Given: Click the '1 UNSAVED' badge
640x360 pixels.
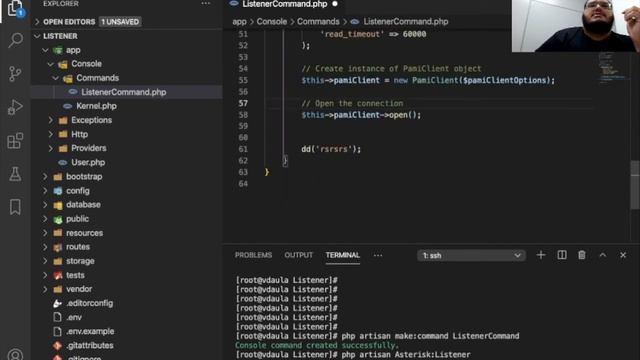Looking at the screenshot, I should coord(120,22).
